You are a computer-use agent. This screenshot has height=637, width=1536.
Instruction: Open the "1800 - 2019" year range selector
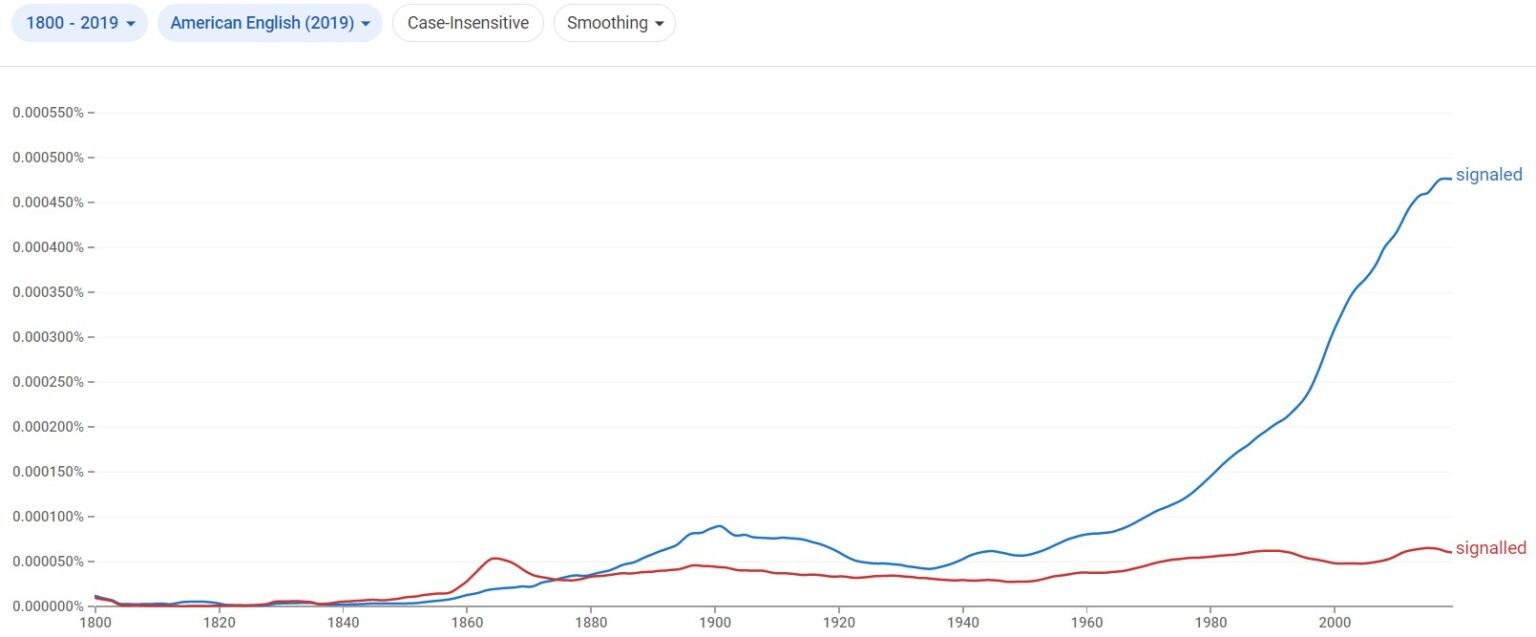79,22
